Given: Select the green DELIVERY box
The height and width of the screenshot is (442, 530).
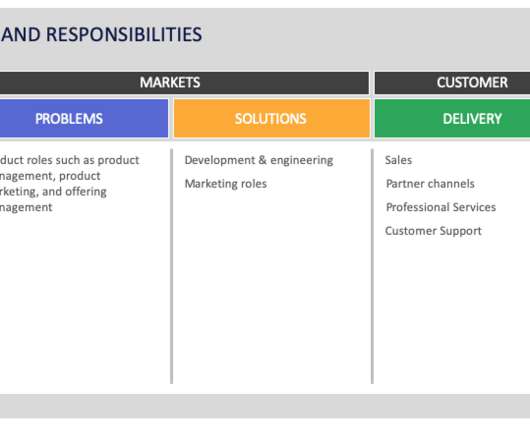Looking at the screenshot, I should [452, 119].
